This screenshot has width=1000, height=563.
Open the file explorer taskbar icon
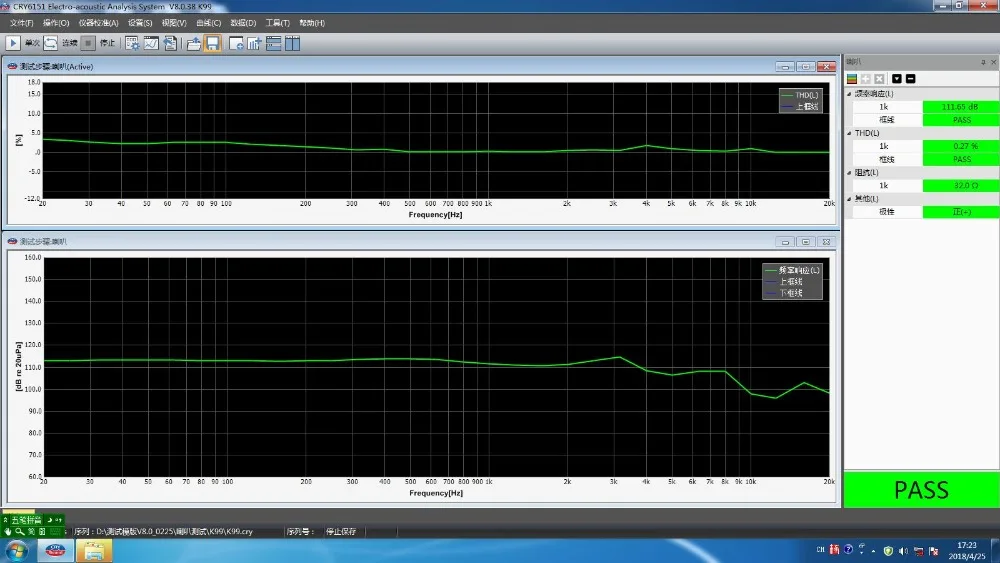pyautogui.click(x=94, y=551)
